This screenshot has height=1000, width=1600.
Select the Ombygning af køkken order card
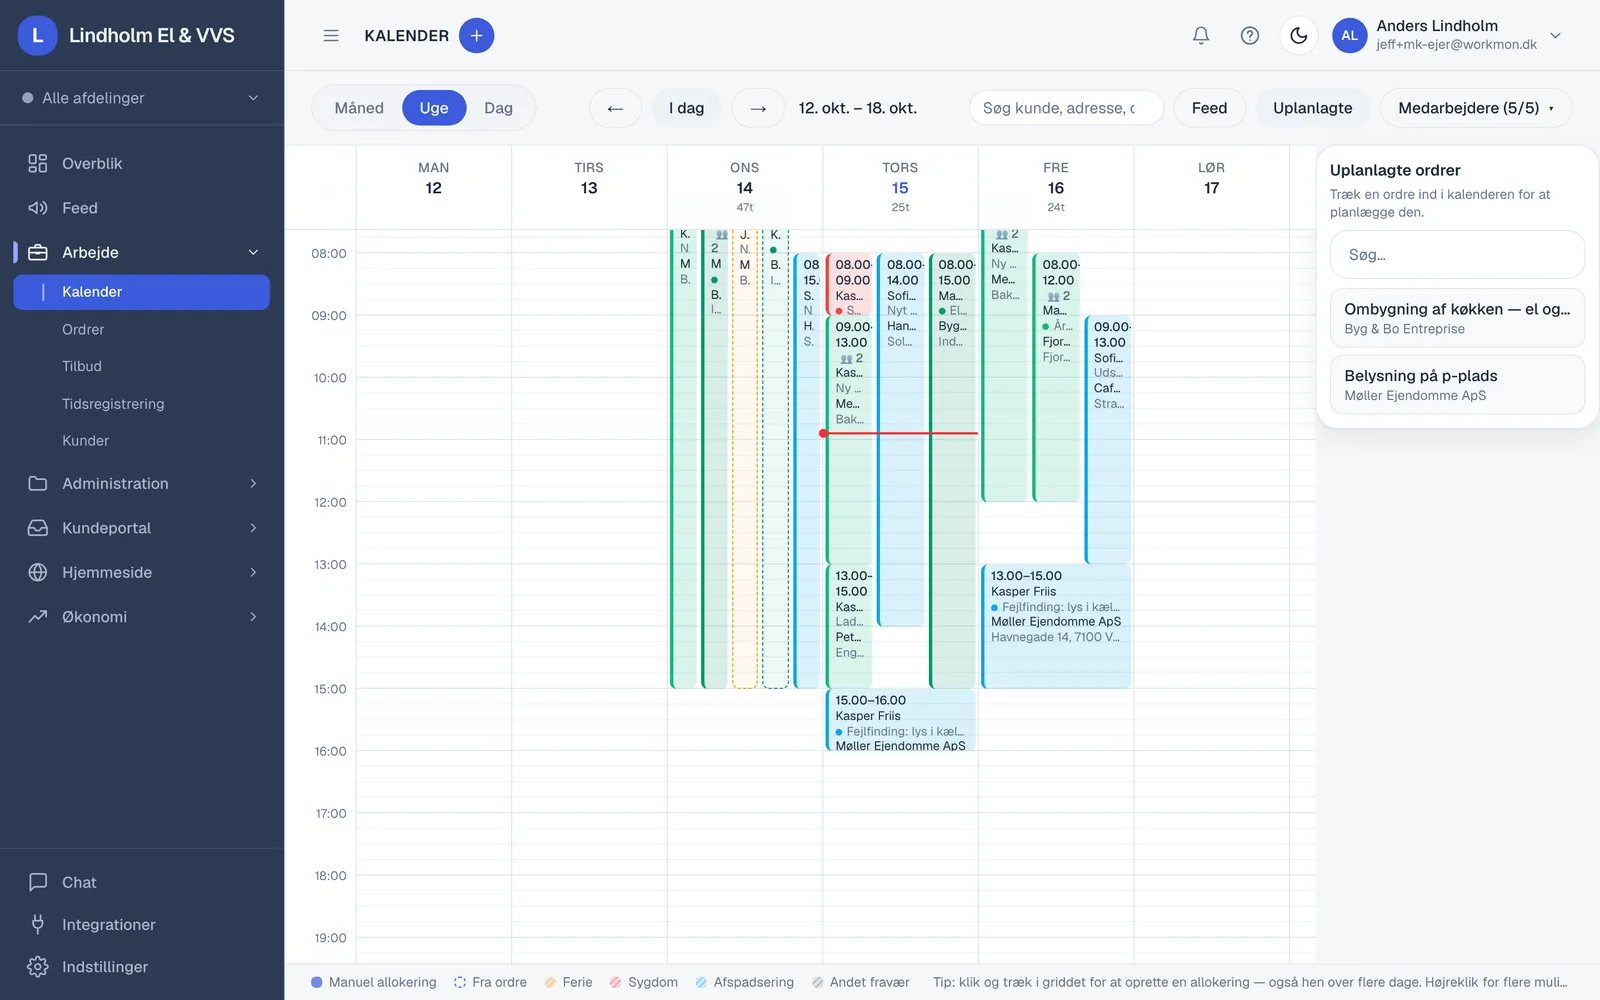(x=1457, y=318)
